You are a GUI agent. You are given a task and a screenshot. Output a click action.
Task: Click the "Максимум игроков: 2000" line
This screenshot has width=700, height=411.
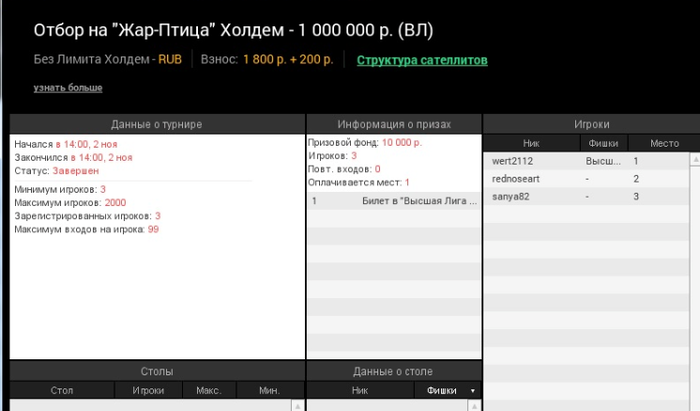[70, 203]
